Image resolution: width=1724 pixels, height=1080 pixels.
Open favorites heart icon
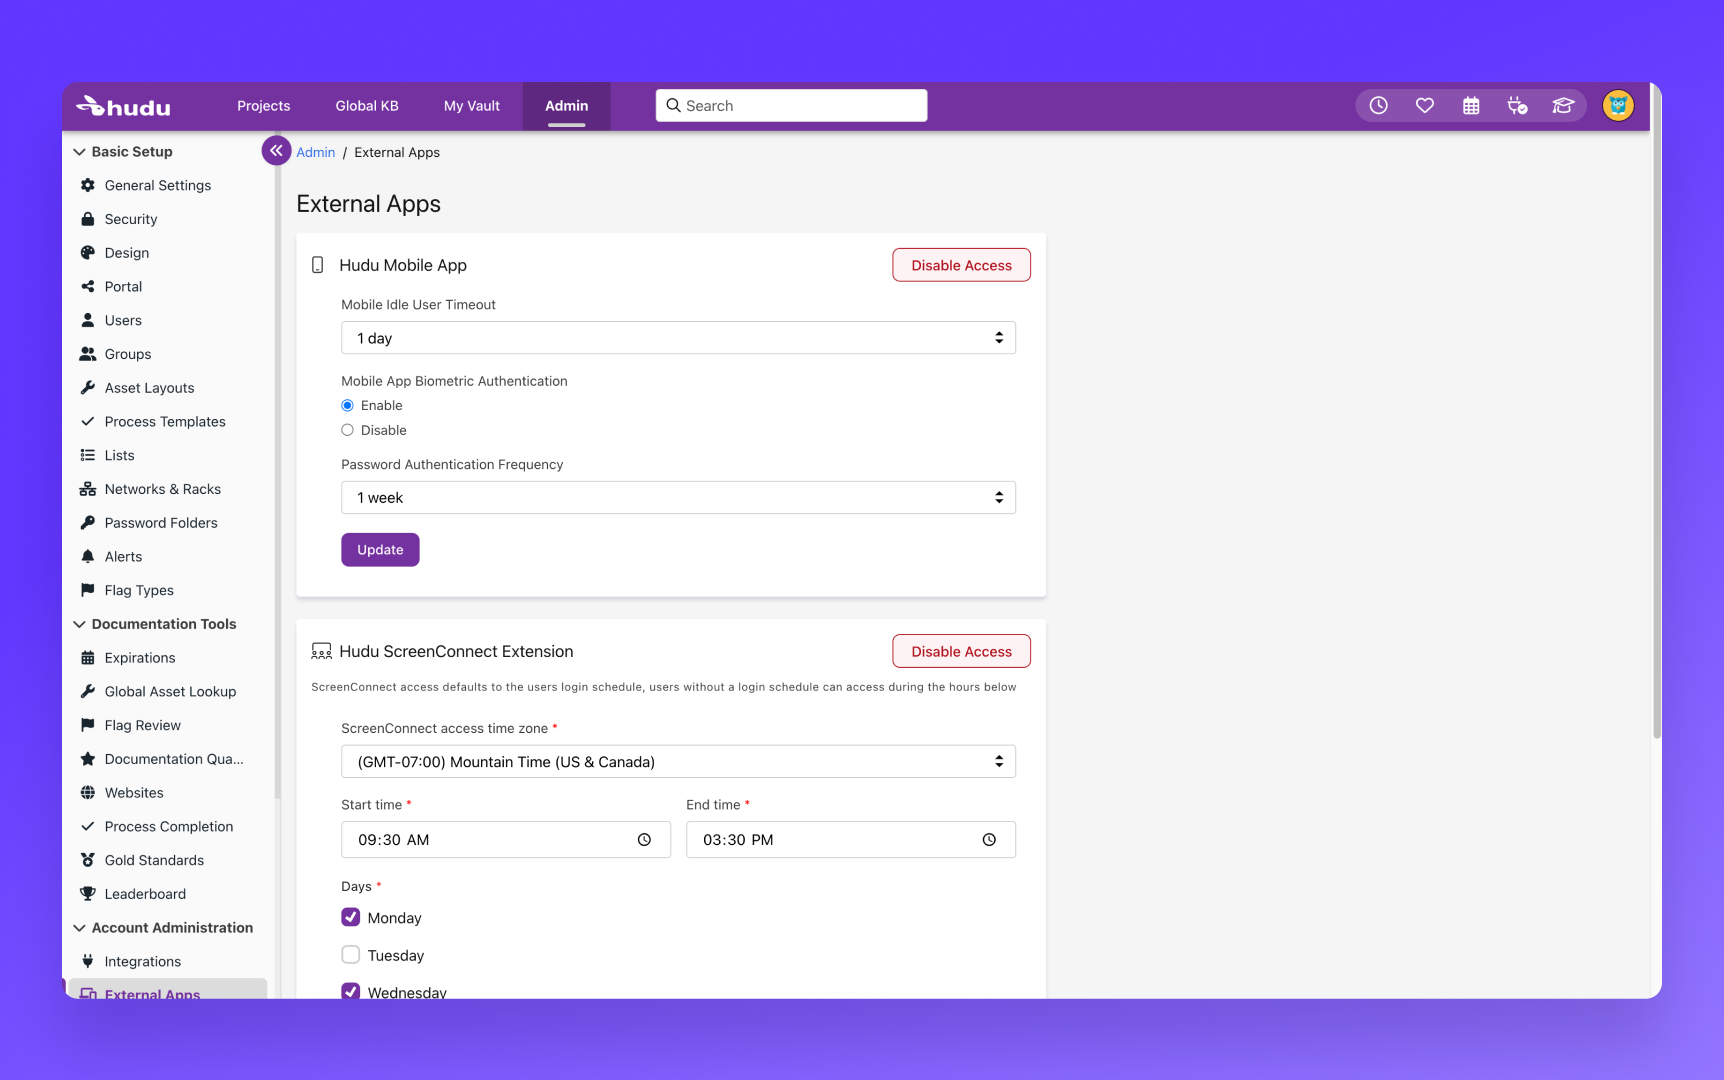(x=1425, y=106)
